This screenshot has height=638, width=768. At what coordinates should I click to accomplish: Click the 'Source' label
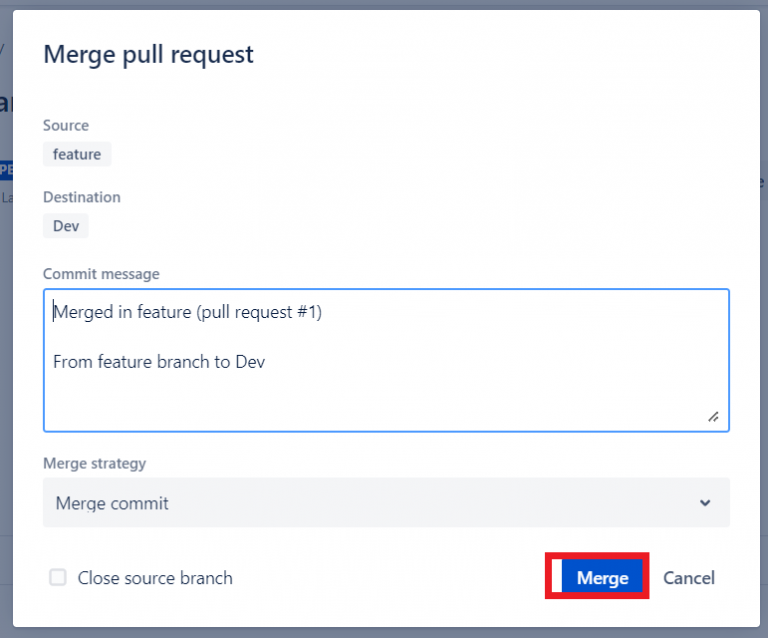pyautogui.click(x=66, y=126)
